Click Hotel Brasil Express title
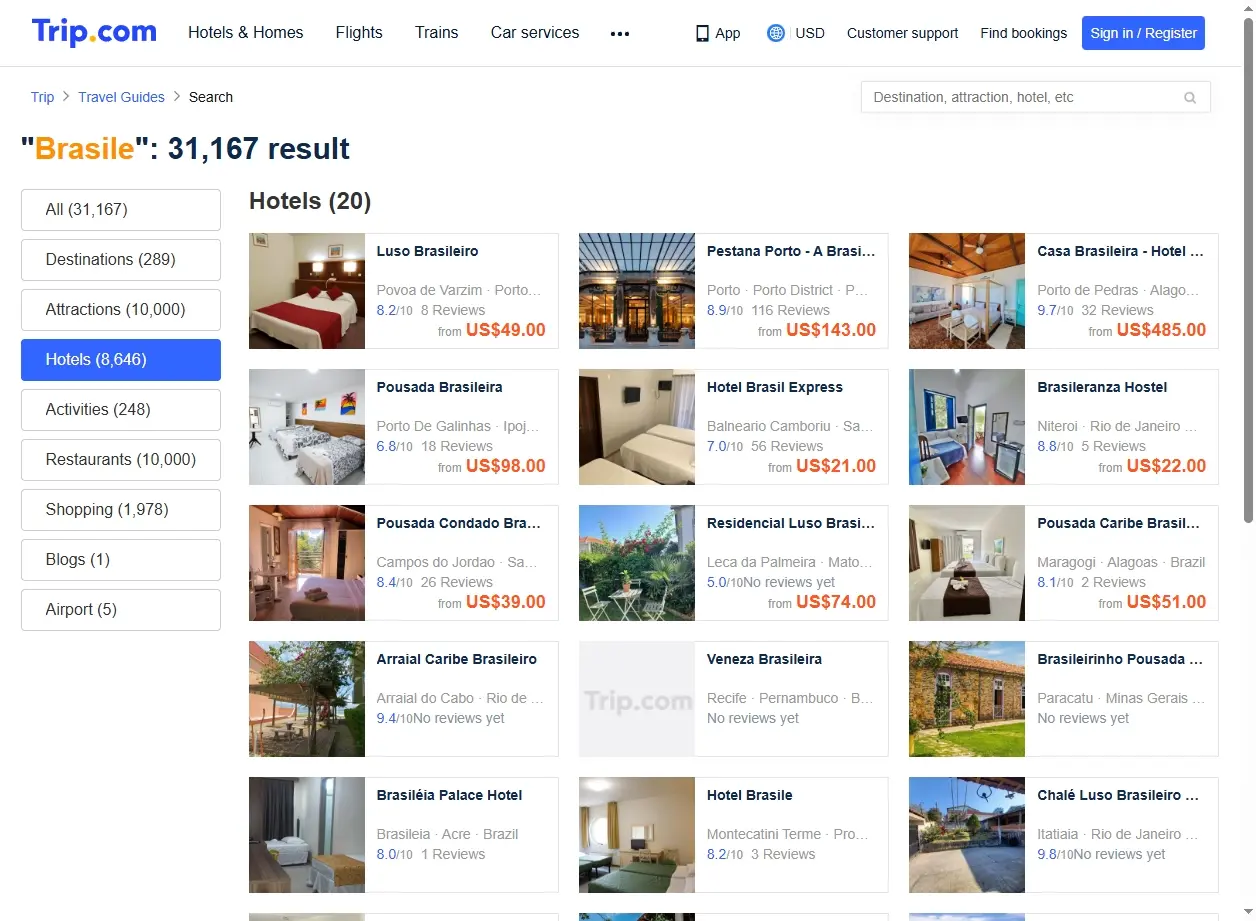This screenshot has height=921, width=1256. tap(774, 387)
